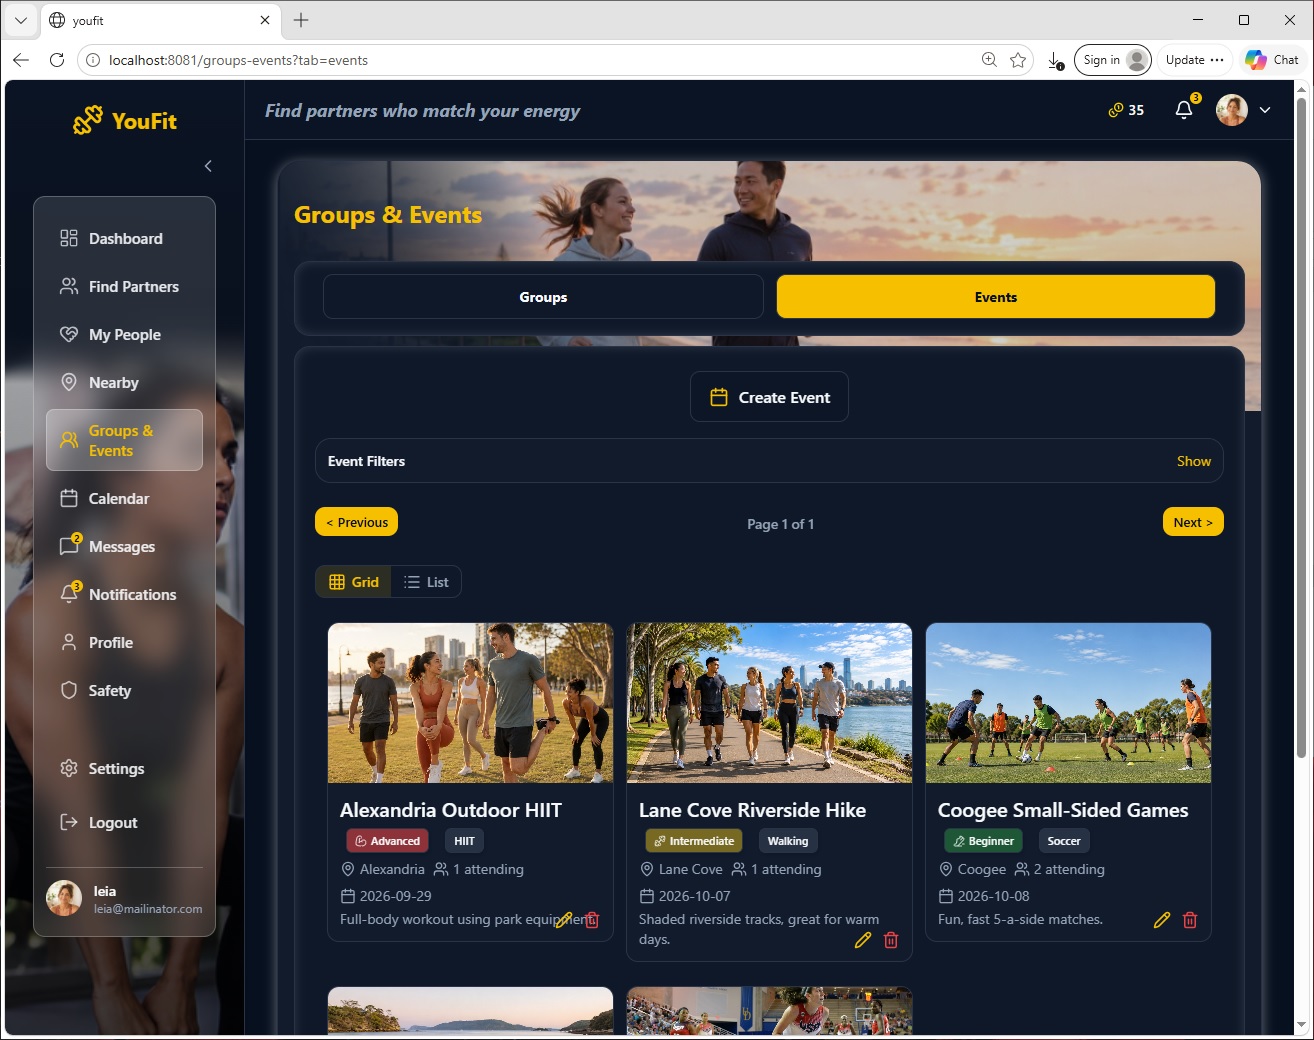Show the Event Filters panel
The image size is (1314, 1040).
1193,461
